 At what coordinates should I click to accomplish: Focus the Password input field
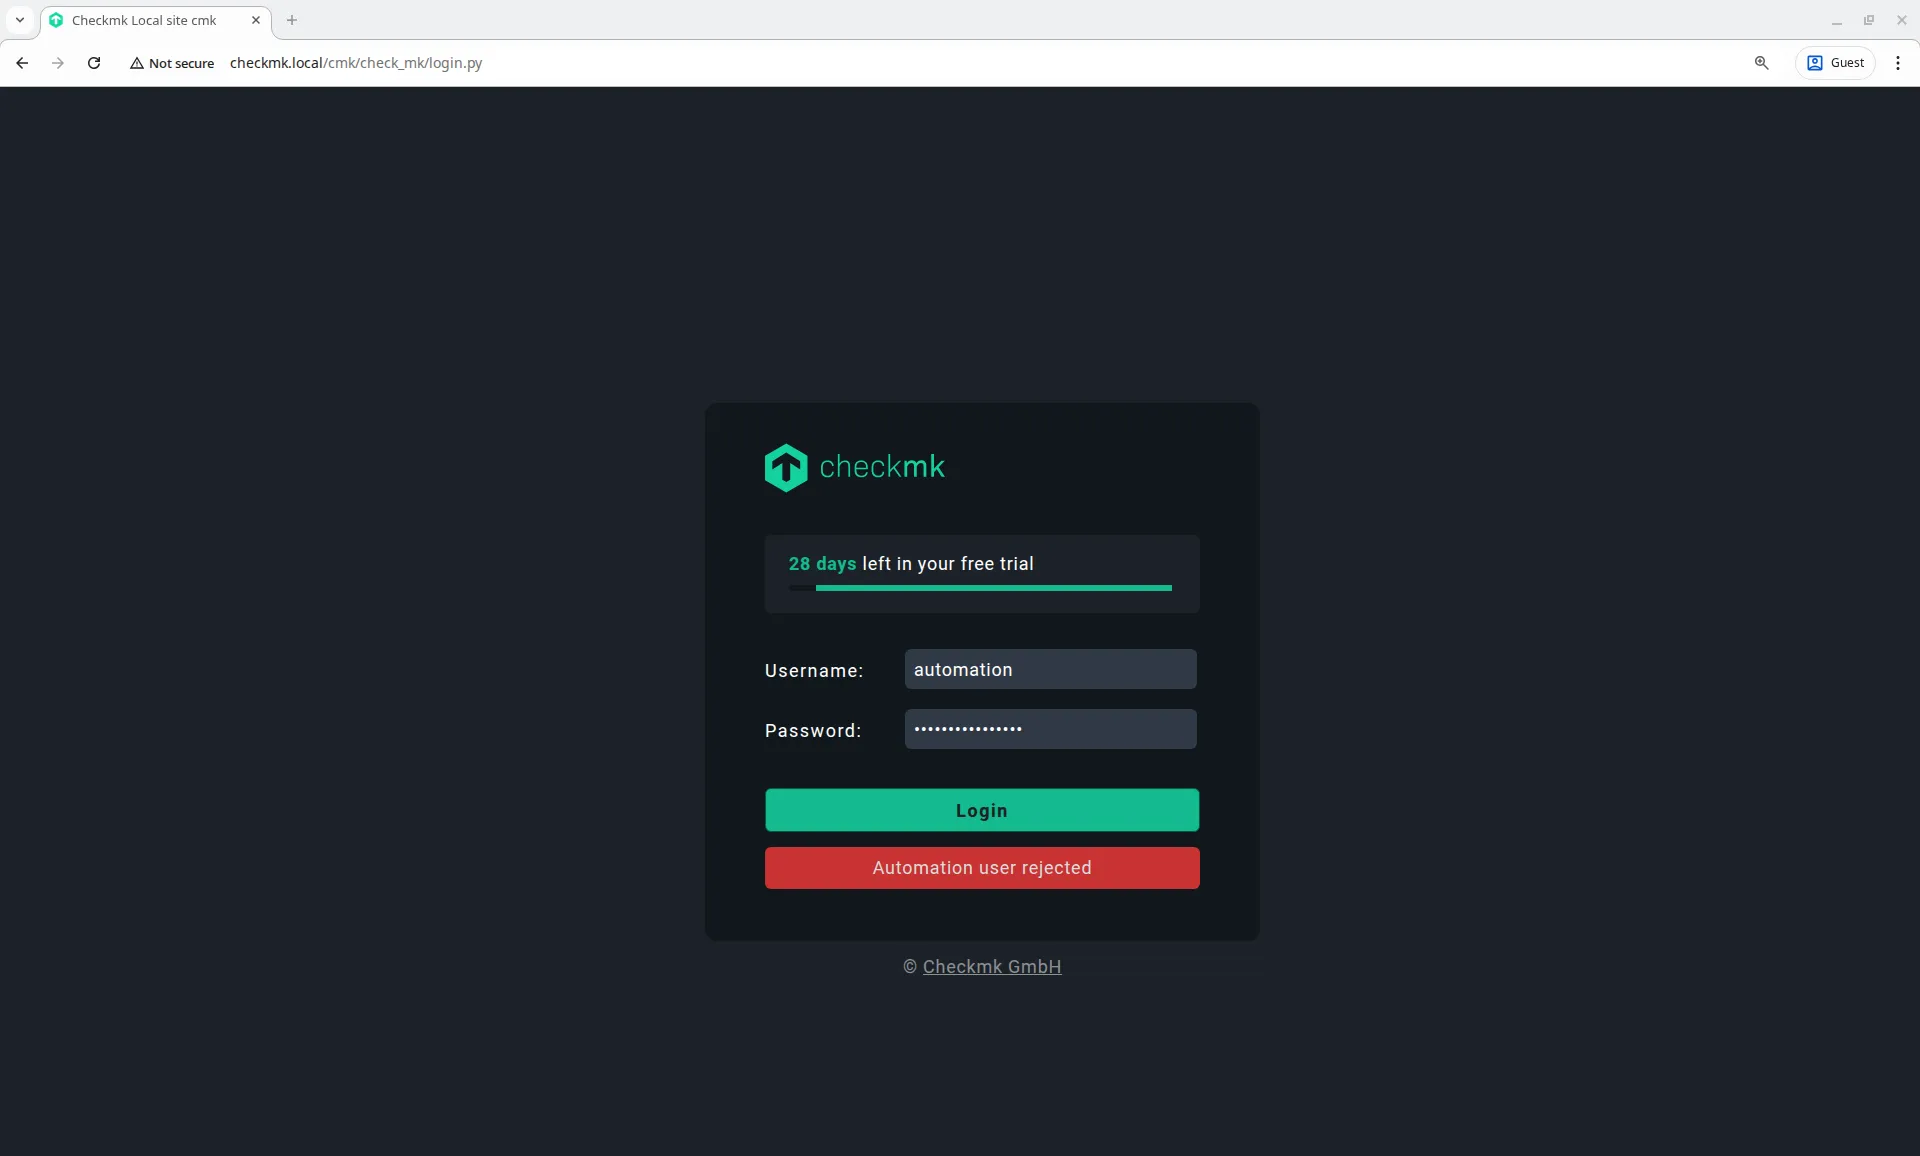[1050, 729]
